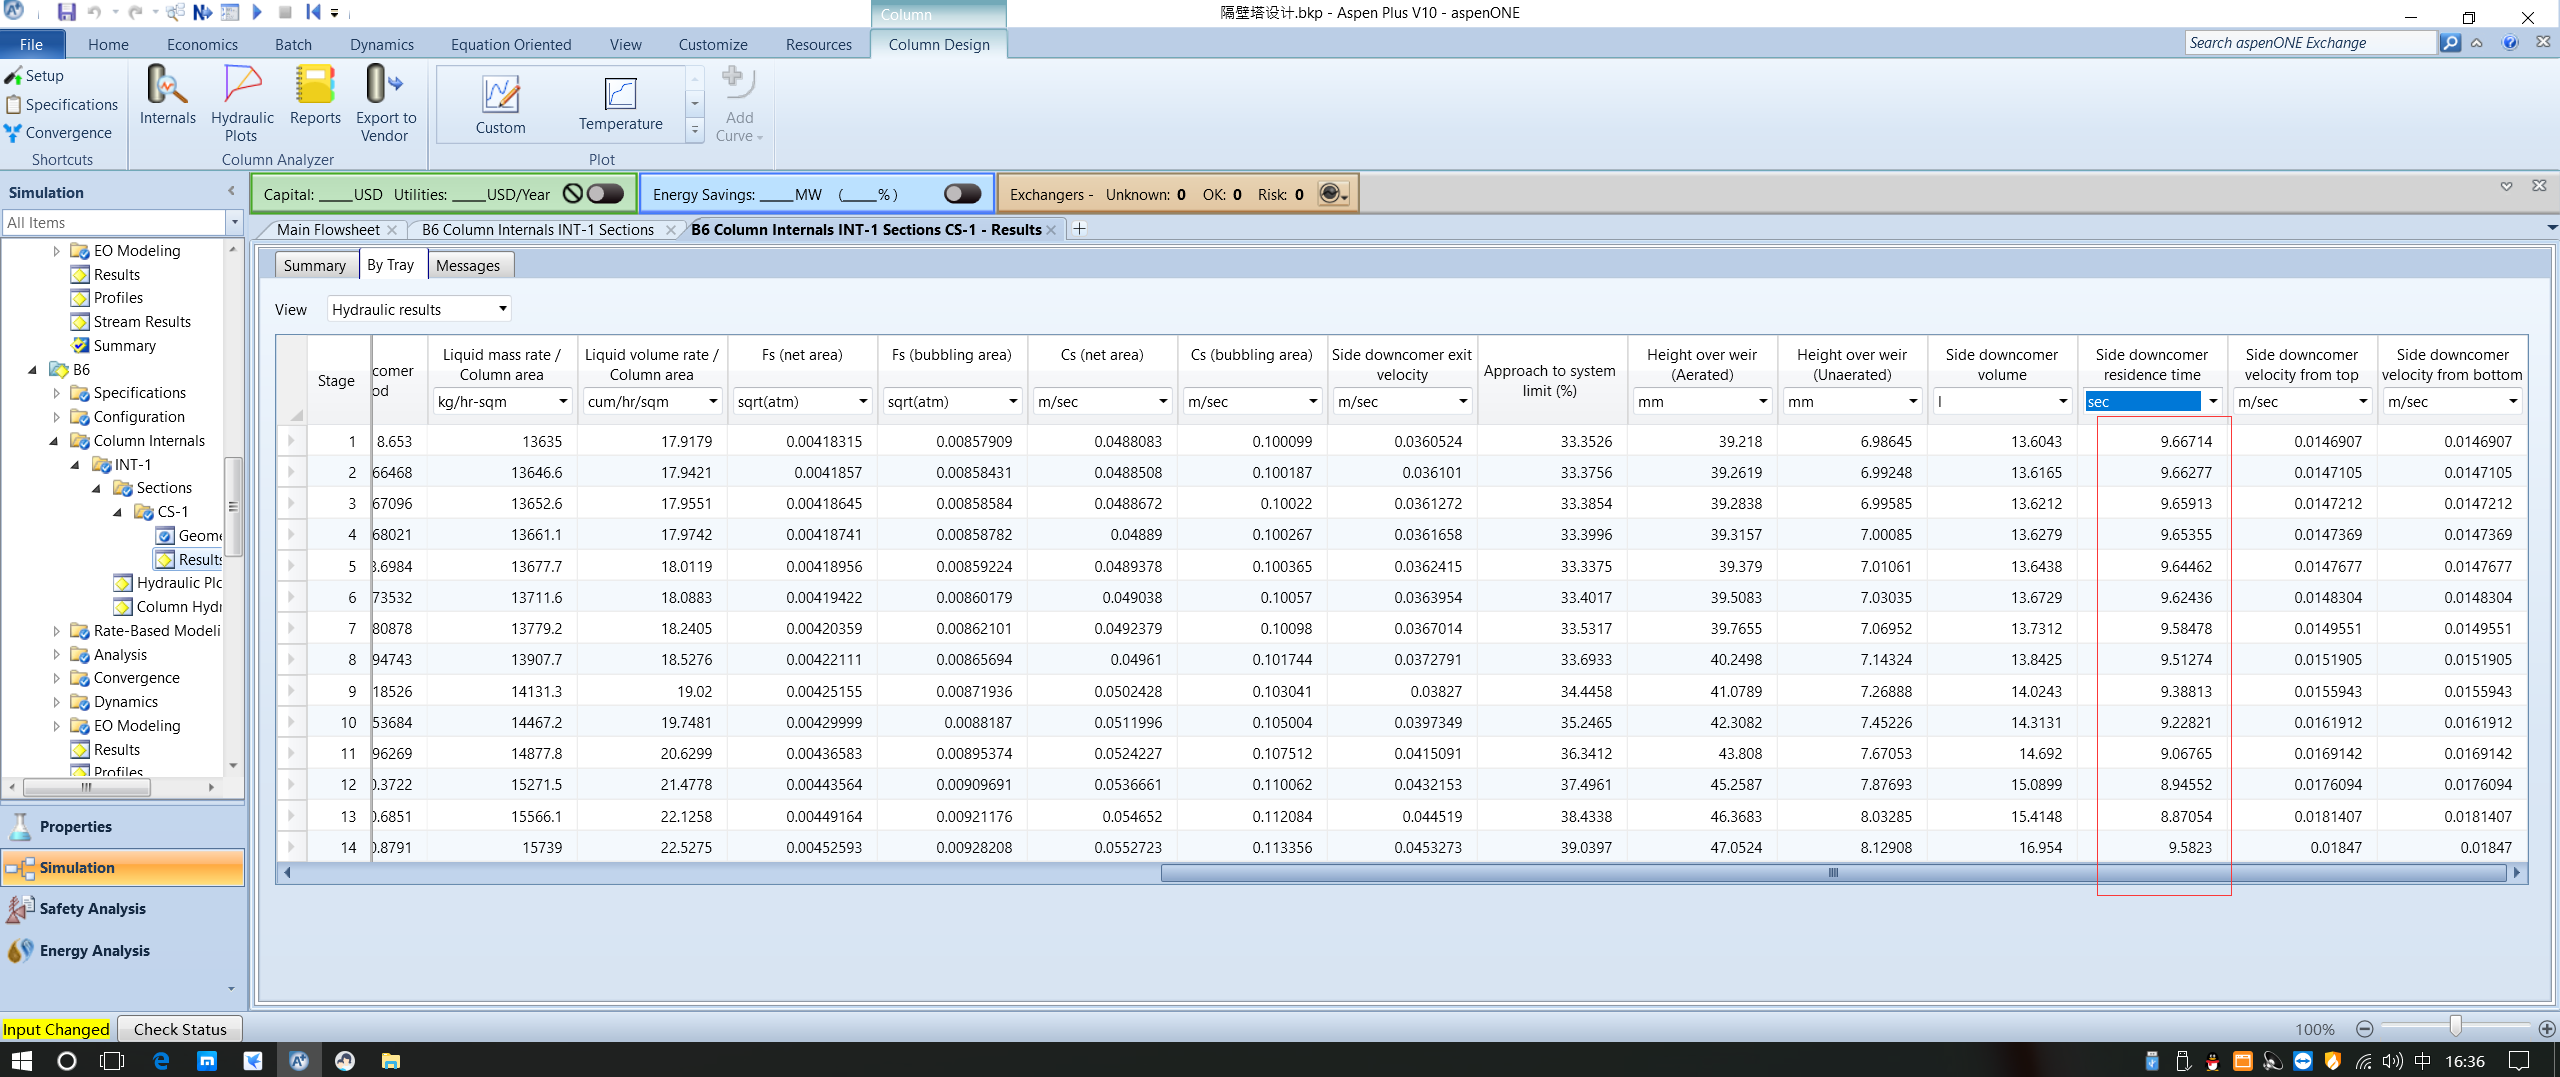Viewport: 2560px width, 1077px height.
Task: Add a new tab with the plus button
Action: tap(1079, 229)
